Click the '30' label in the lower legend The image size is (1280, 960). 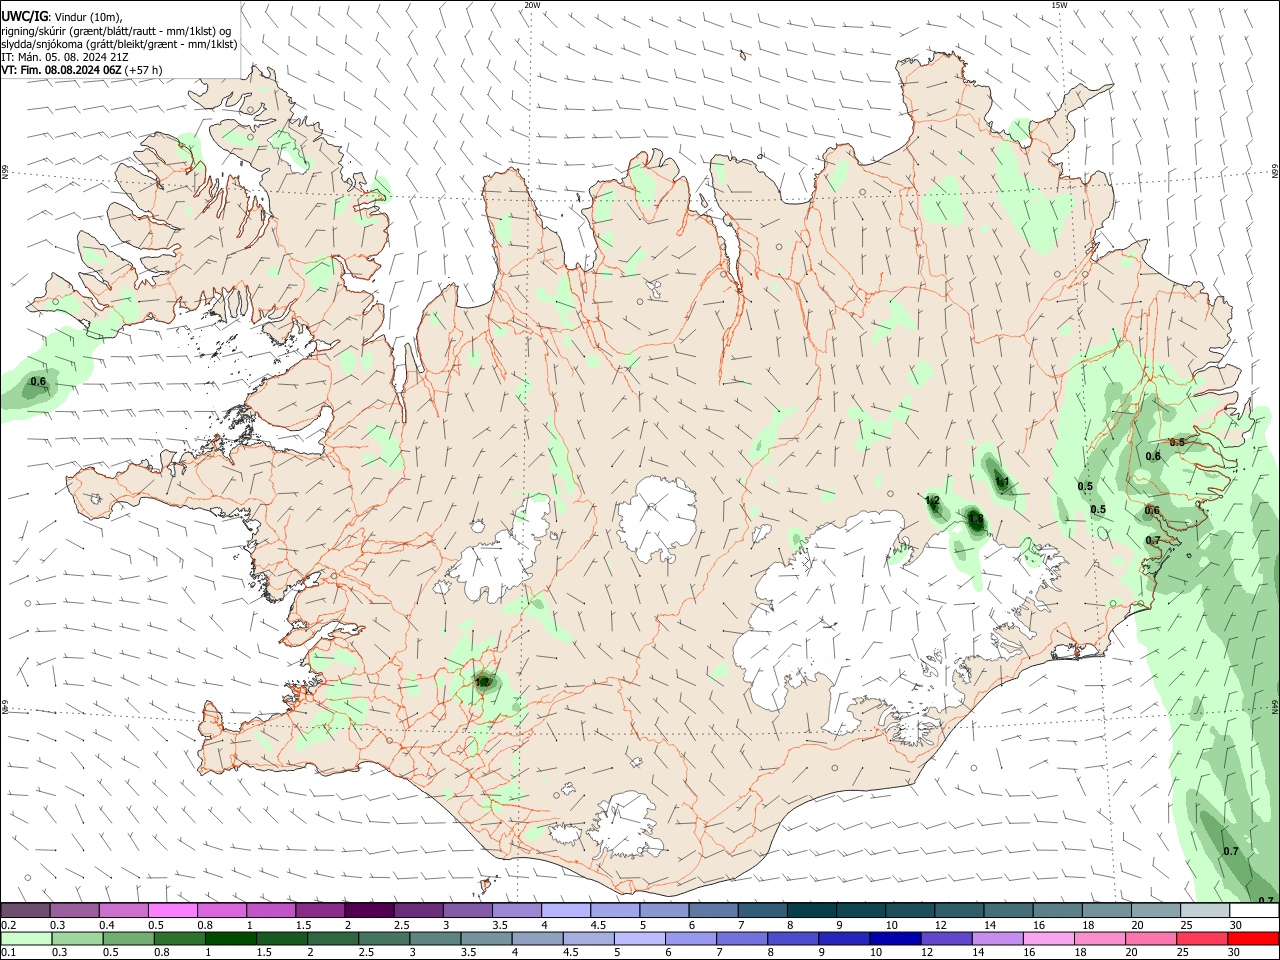coord(1236,953)
